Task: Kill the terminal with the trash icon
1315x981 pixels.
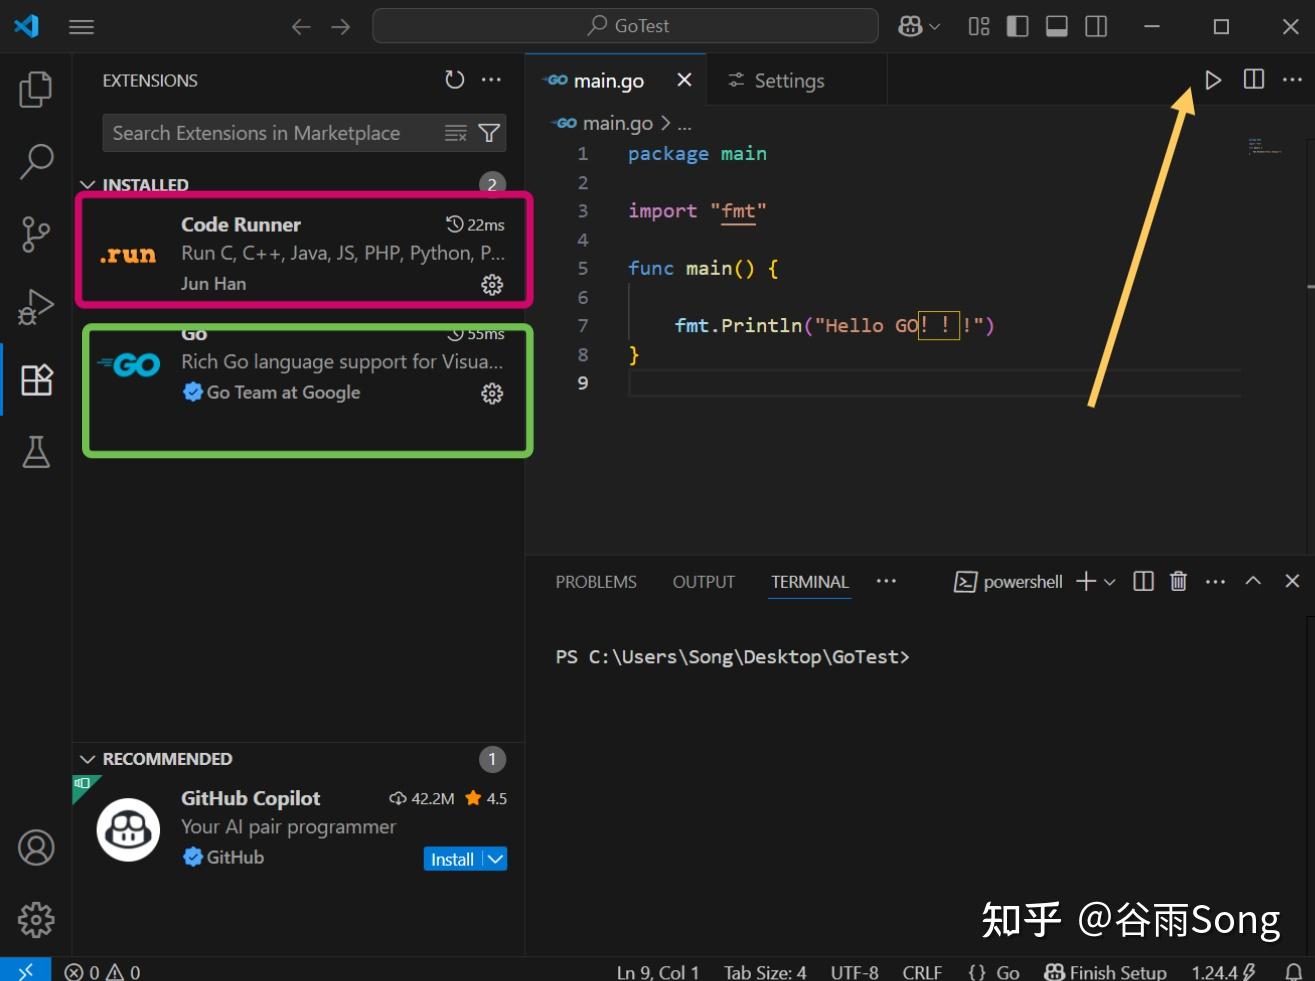Action: point(1178,581)
